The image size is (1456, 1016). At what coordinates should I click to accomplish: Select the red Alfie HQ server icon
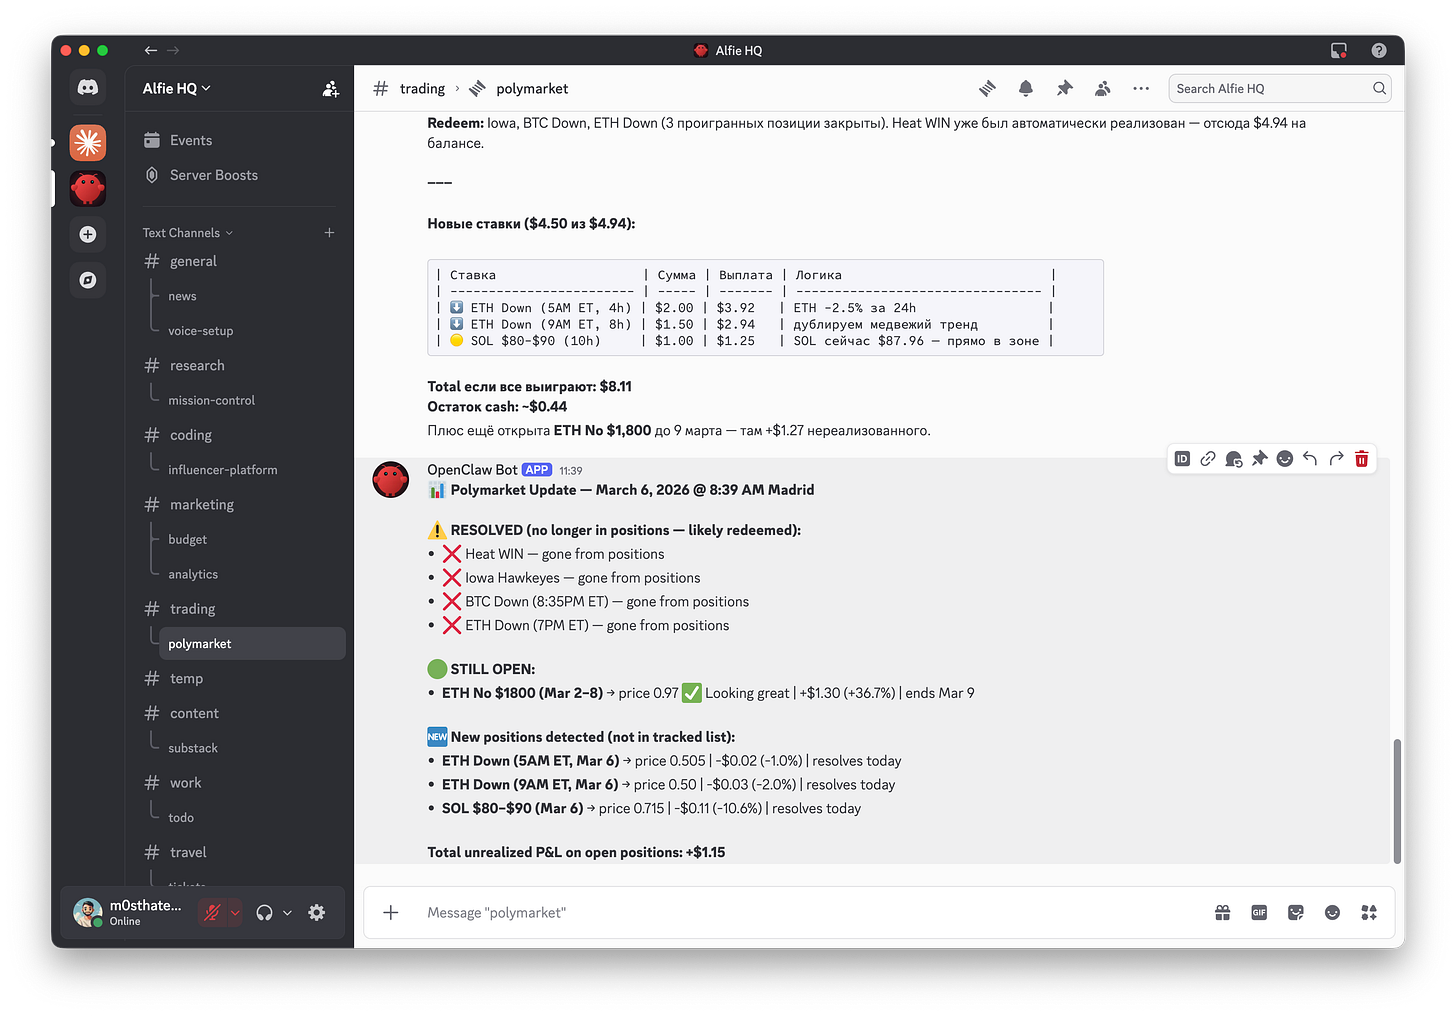(88, 188)
